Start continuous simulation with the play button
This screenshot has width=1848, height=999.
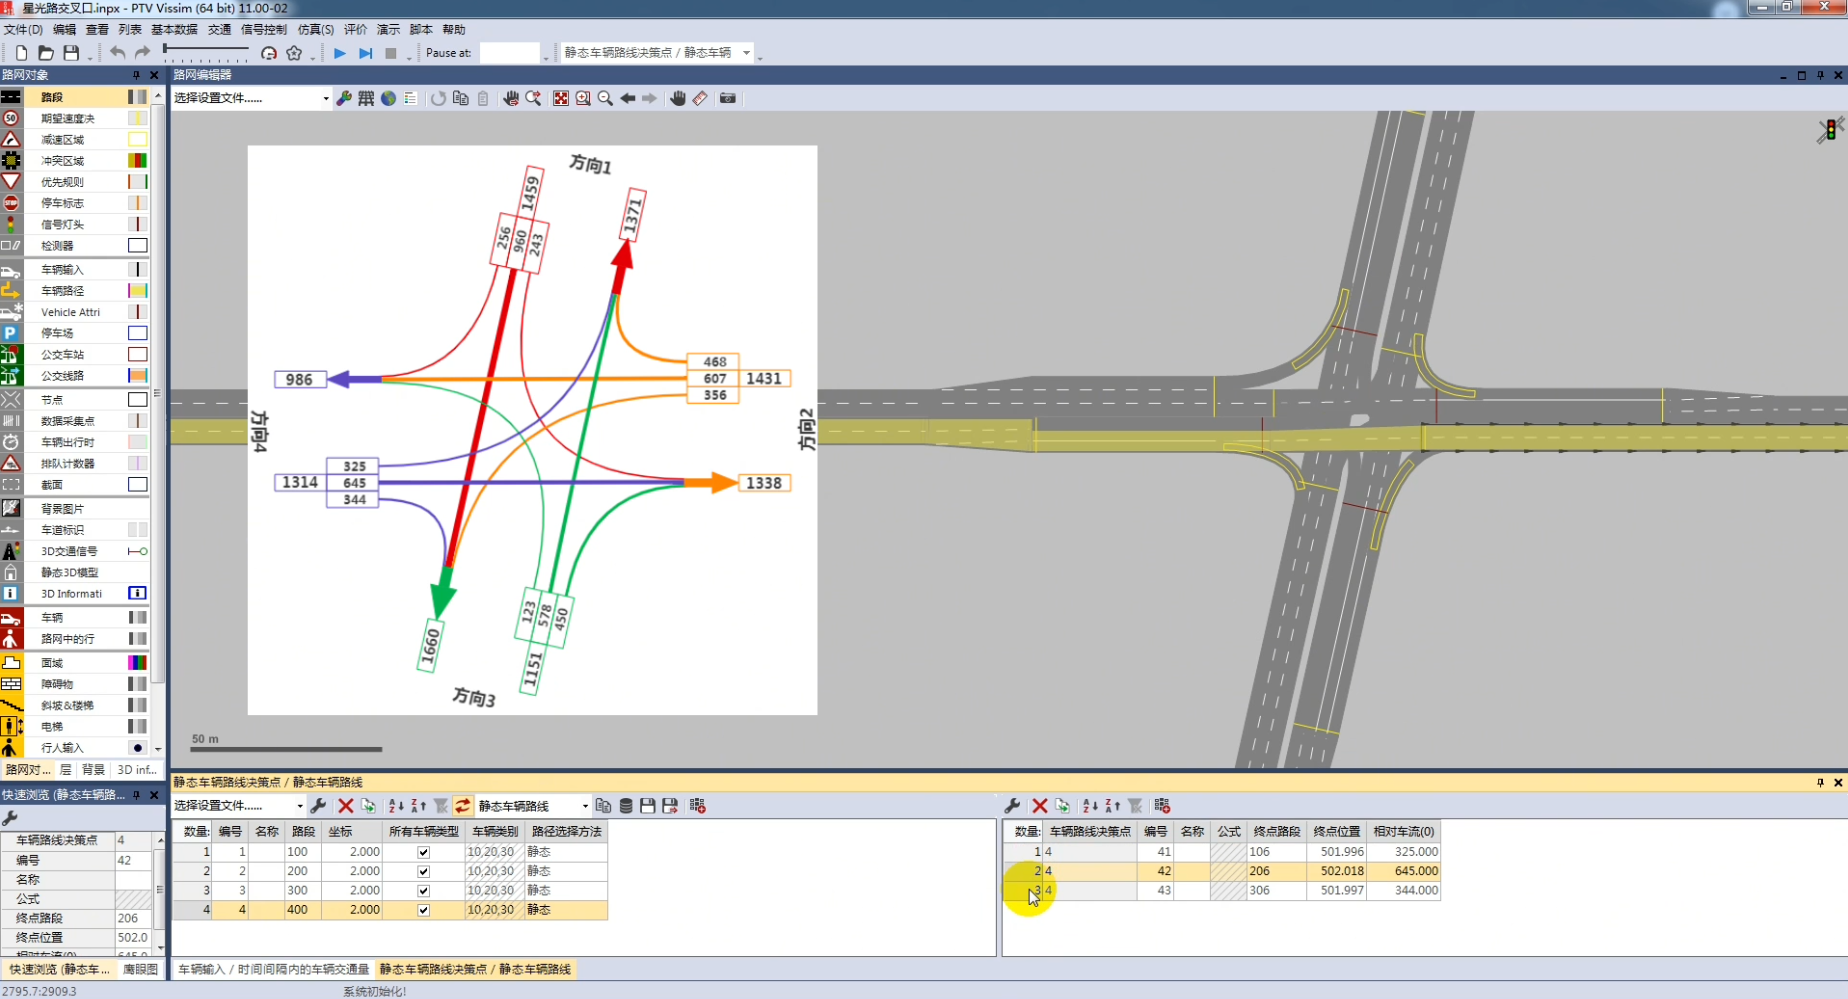coord(340,53)
